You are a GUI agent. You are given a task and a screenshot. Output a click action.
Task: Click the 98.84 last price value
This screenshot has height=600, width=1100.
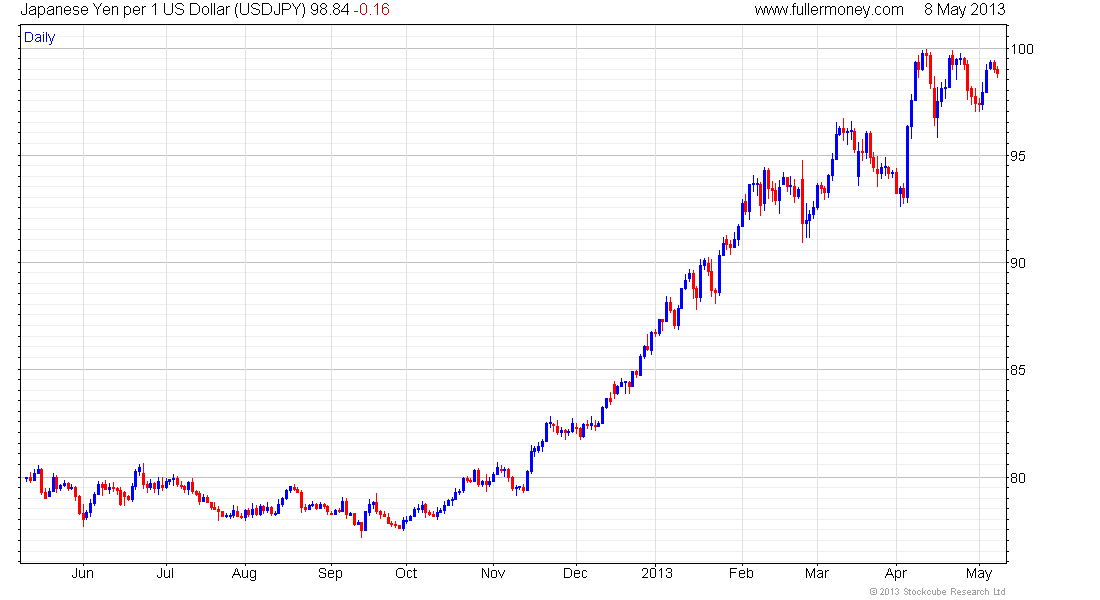click(x=330, y=10)
